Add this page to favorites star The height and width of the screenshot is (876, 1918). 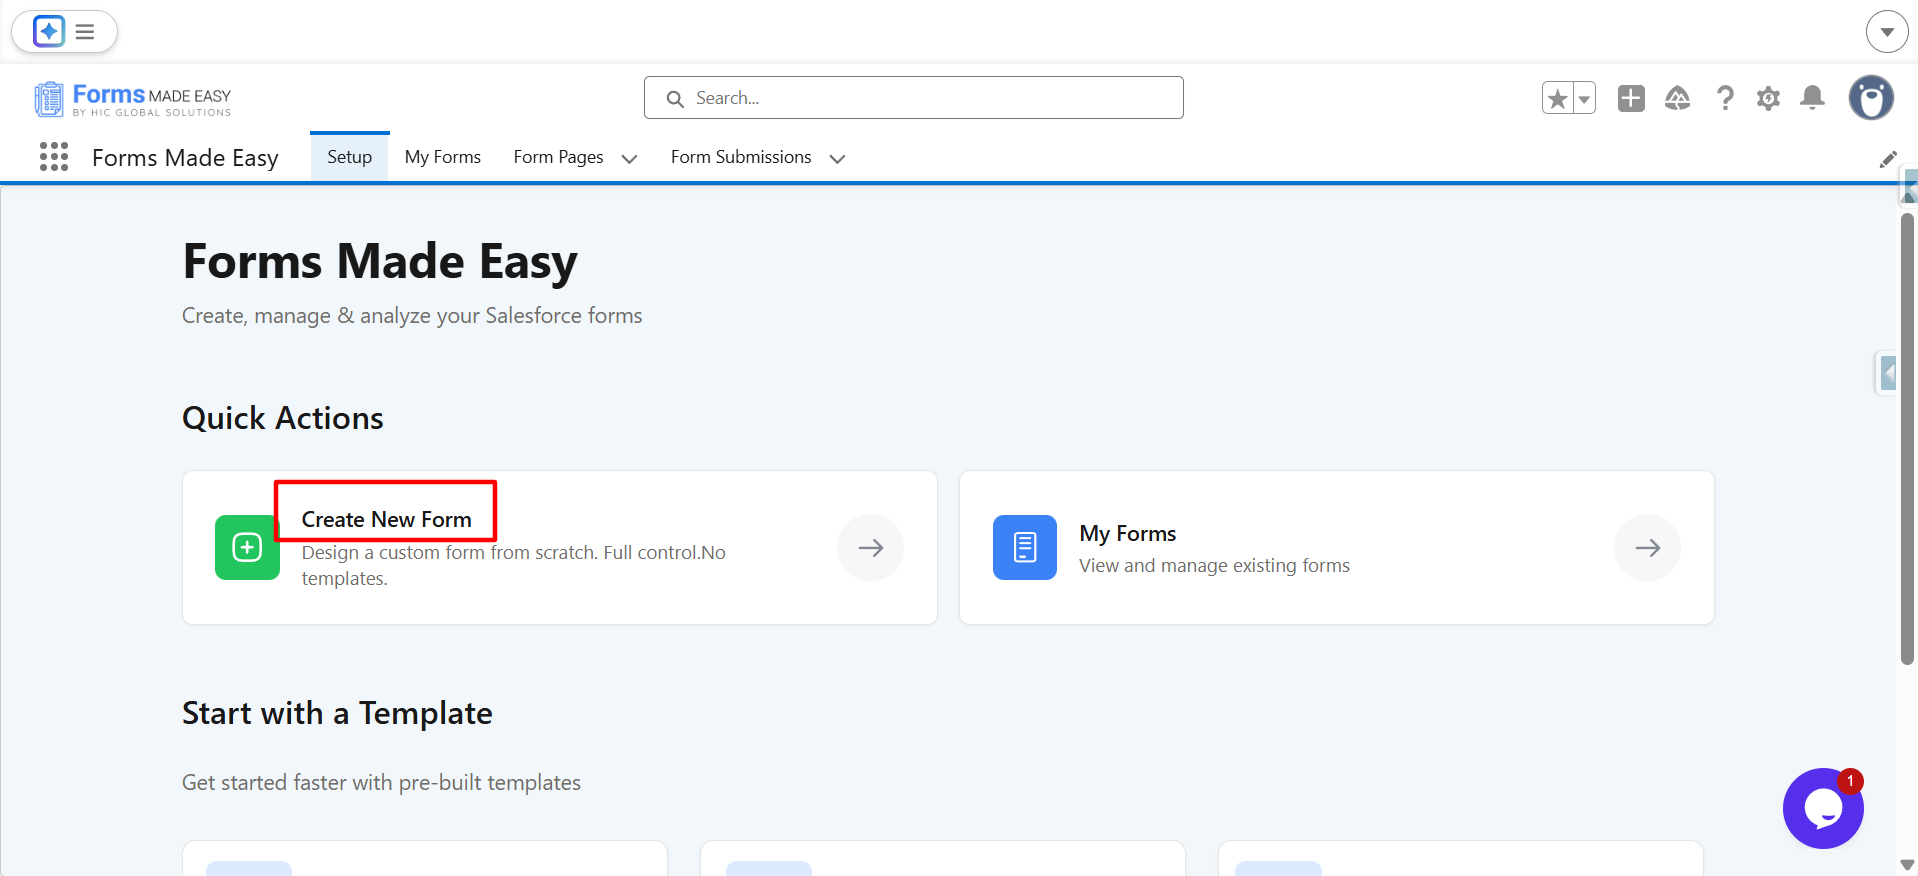click(1557, 98)
